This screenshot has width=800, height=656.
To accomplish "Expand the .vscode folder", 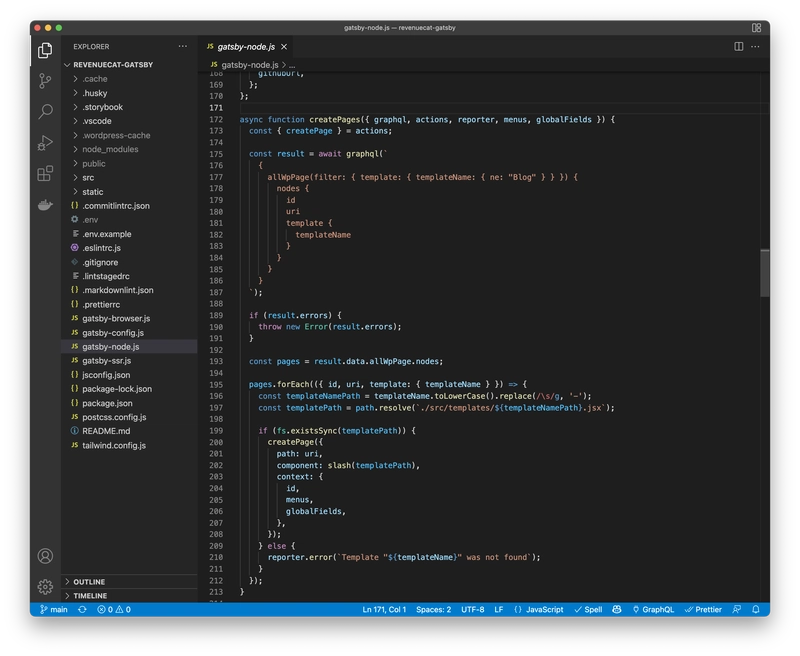I will (129, 121).
